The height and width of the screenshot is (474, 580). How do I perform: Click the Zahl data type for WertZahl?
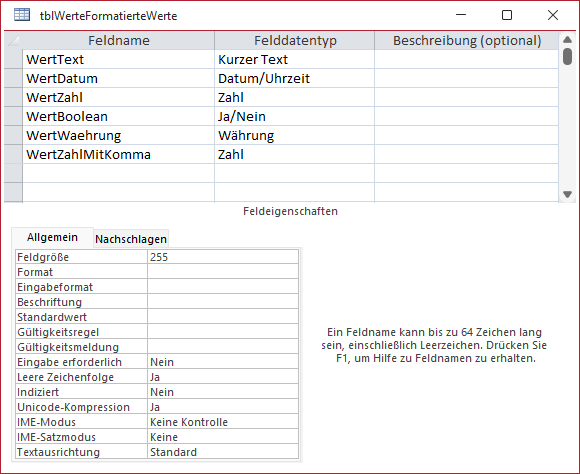coord(294,97)
